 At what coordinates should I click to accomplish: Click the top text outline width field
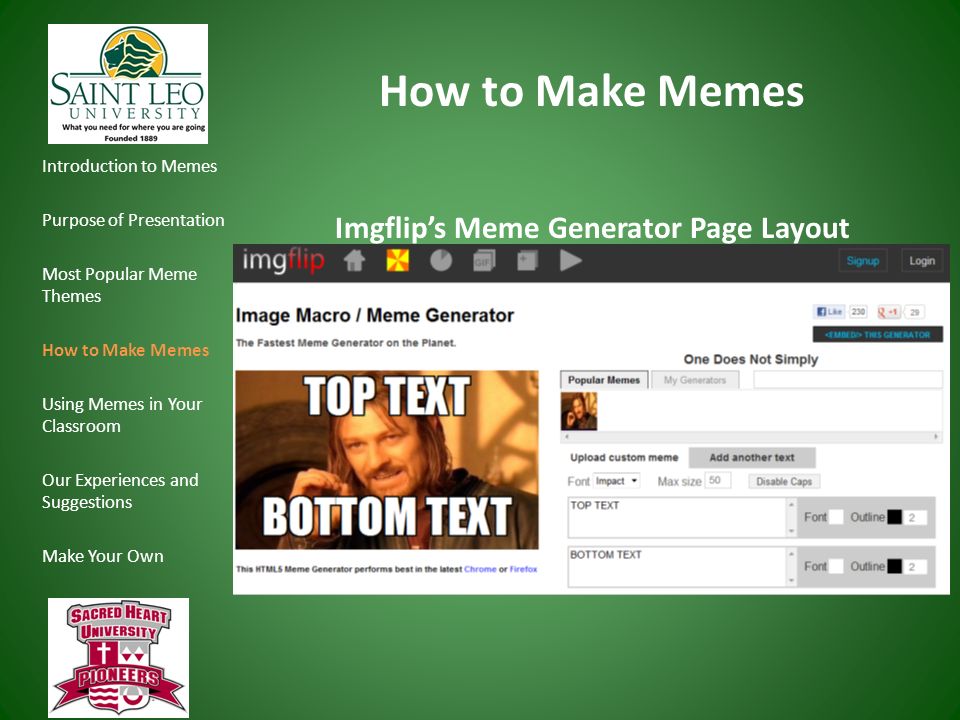pyautogui.click(x=917, y=517)
